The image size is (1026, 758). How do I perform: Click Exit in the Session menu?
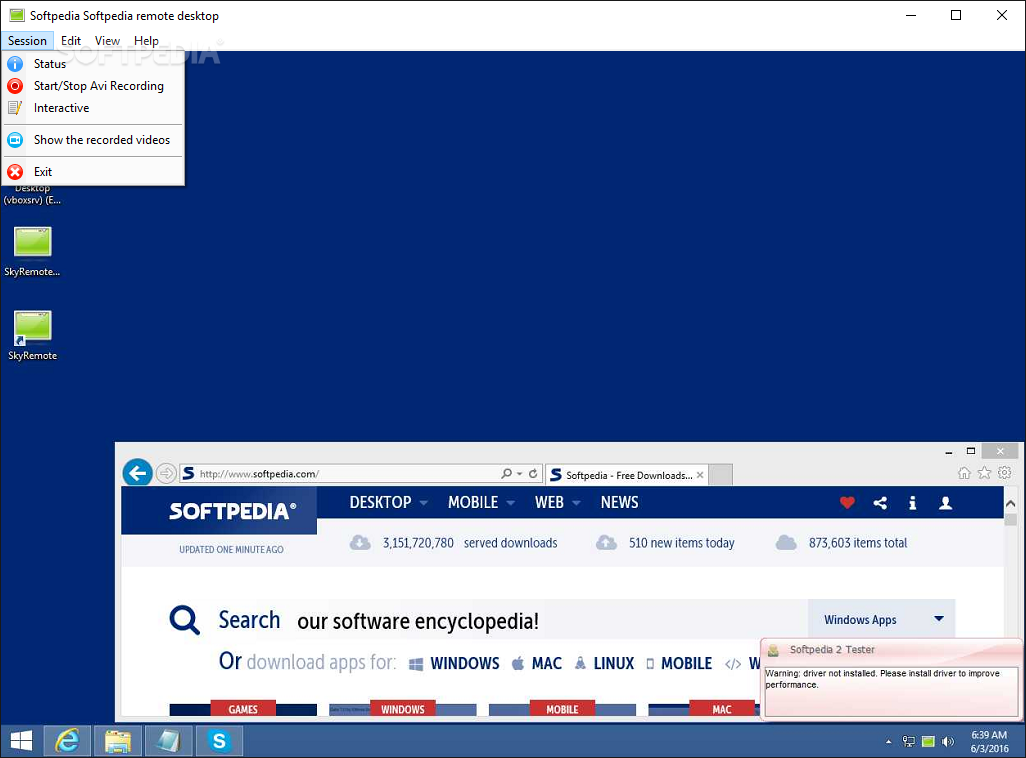click(x=93, y=171)
